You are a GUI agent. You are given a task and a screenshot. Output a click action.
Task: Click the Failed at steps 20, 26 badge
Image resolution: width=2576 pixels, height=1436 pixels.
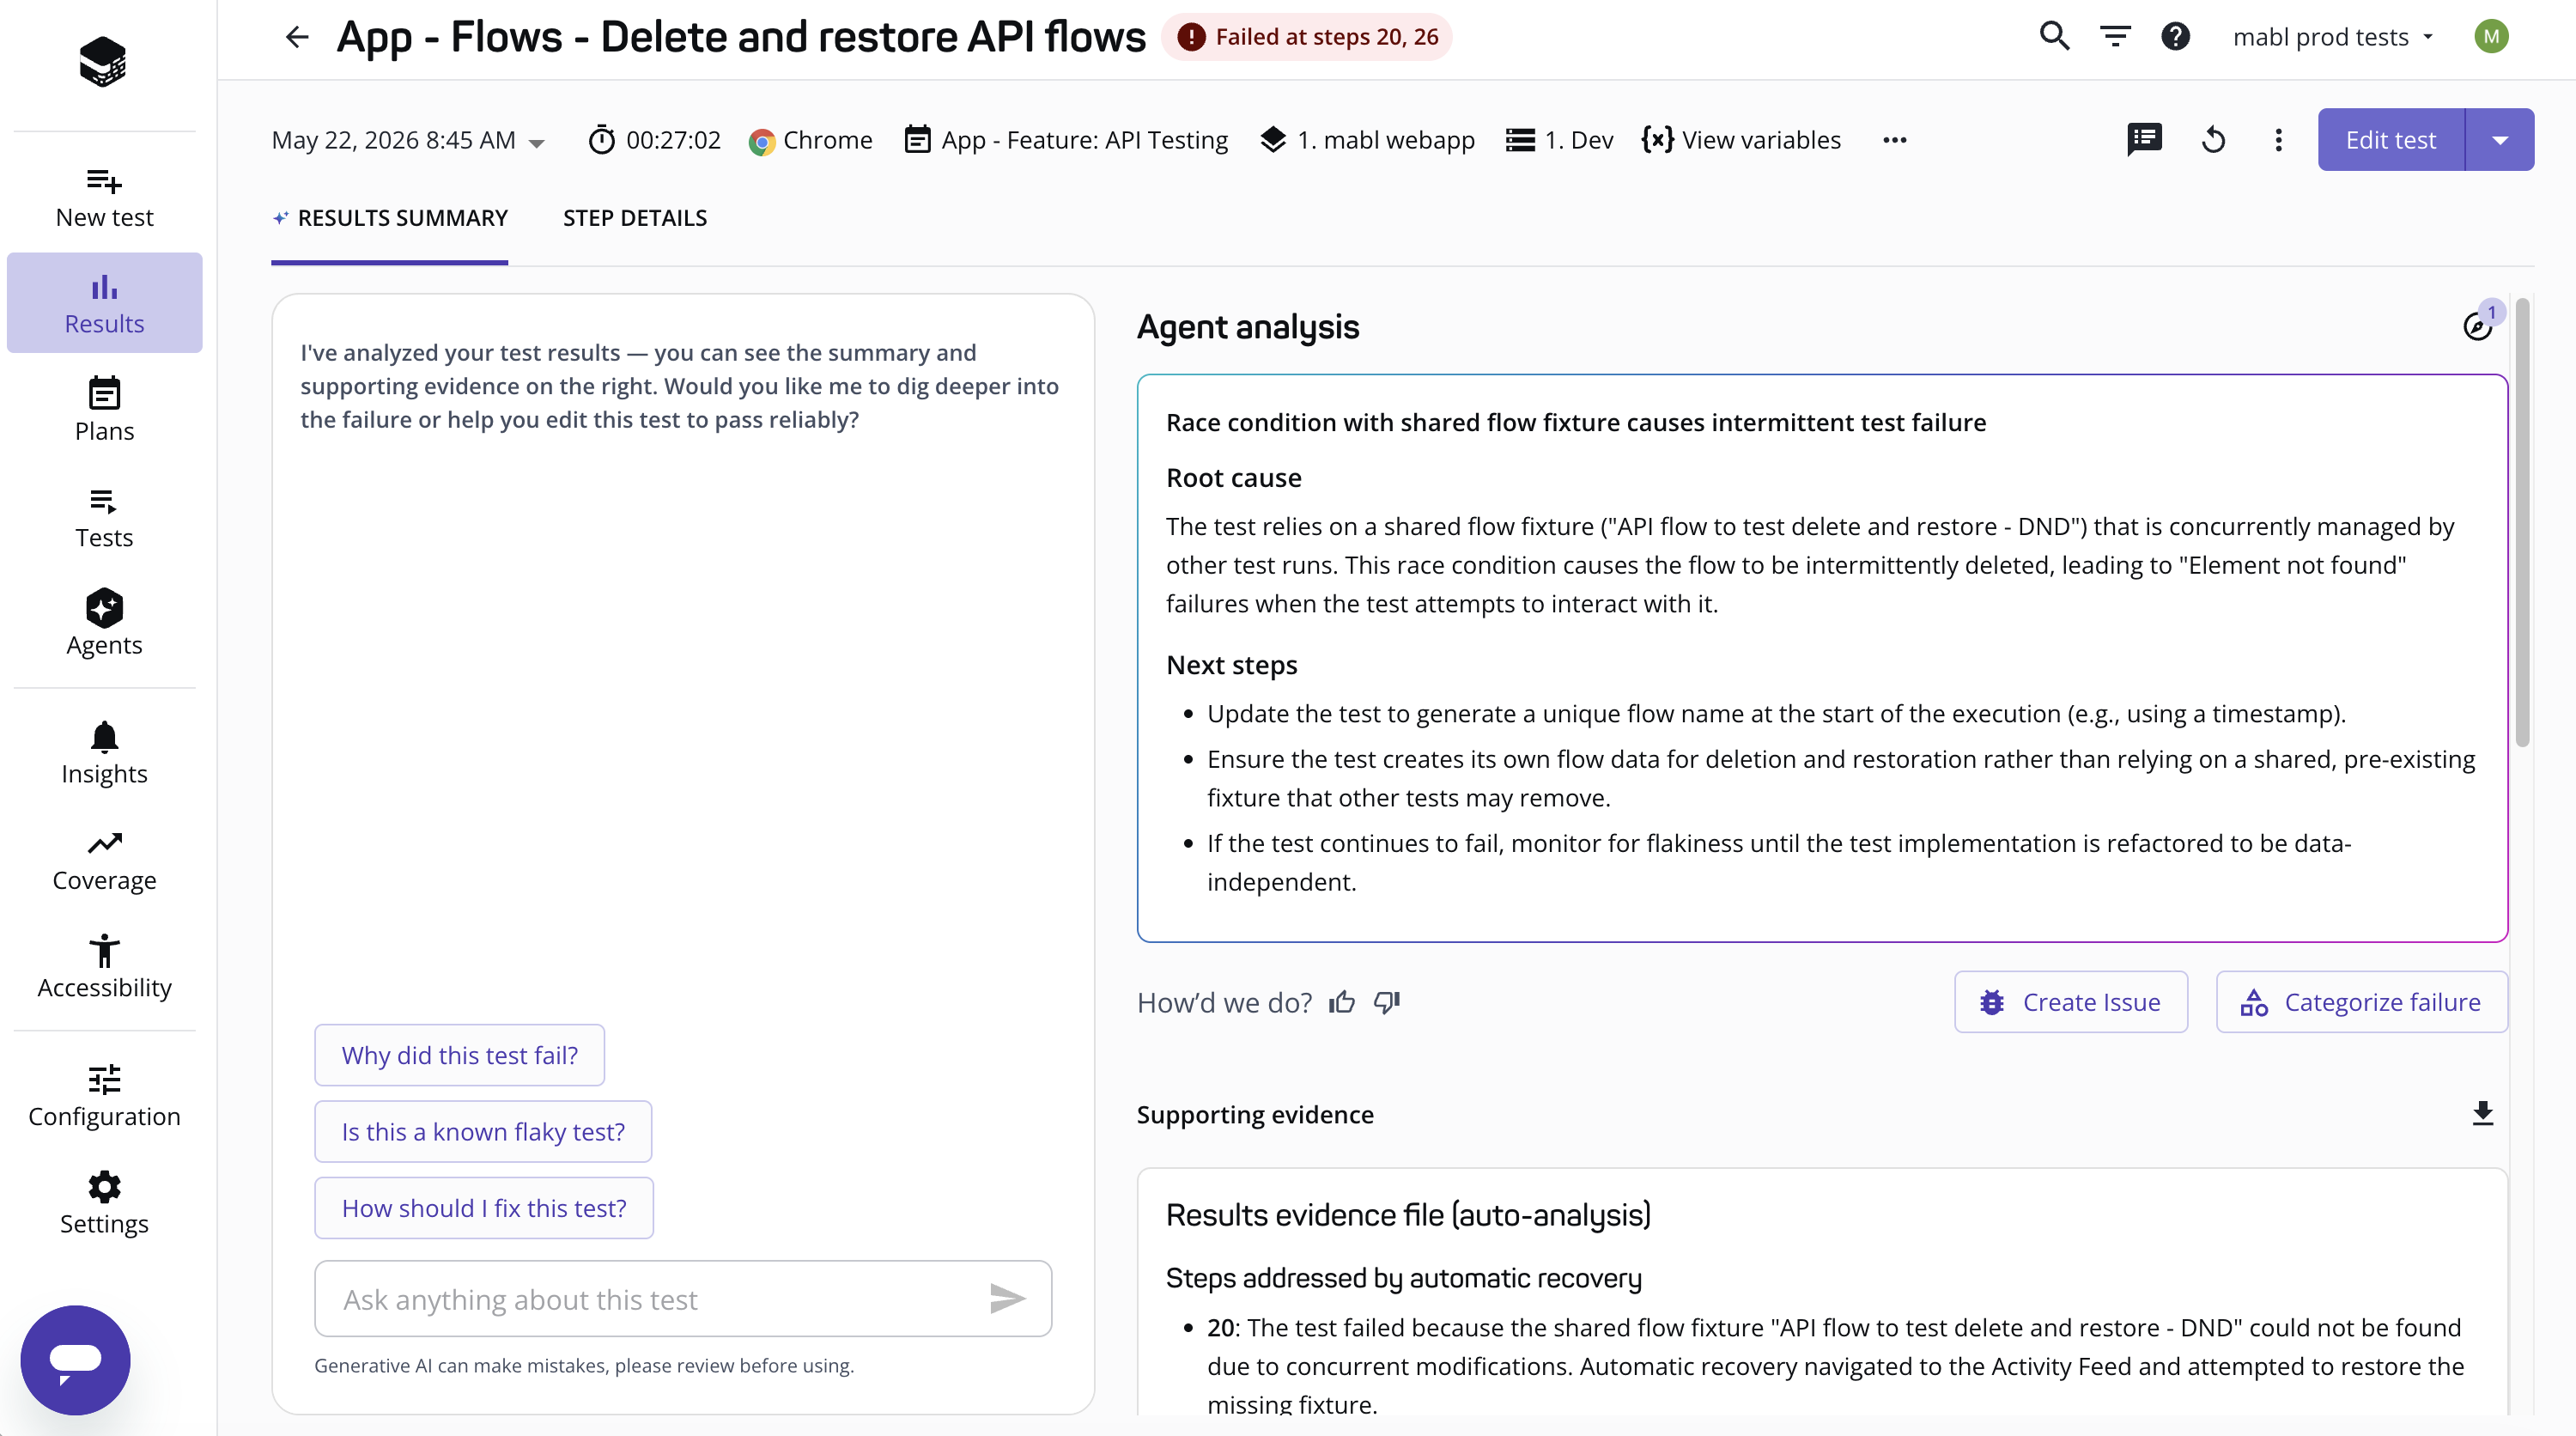pos(1307,37)
